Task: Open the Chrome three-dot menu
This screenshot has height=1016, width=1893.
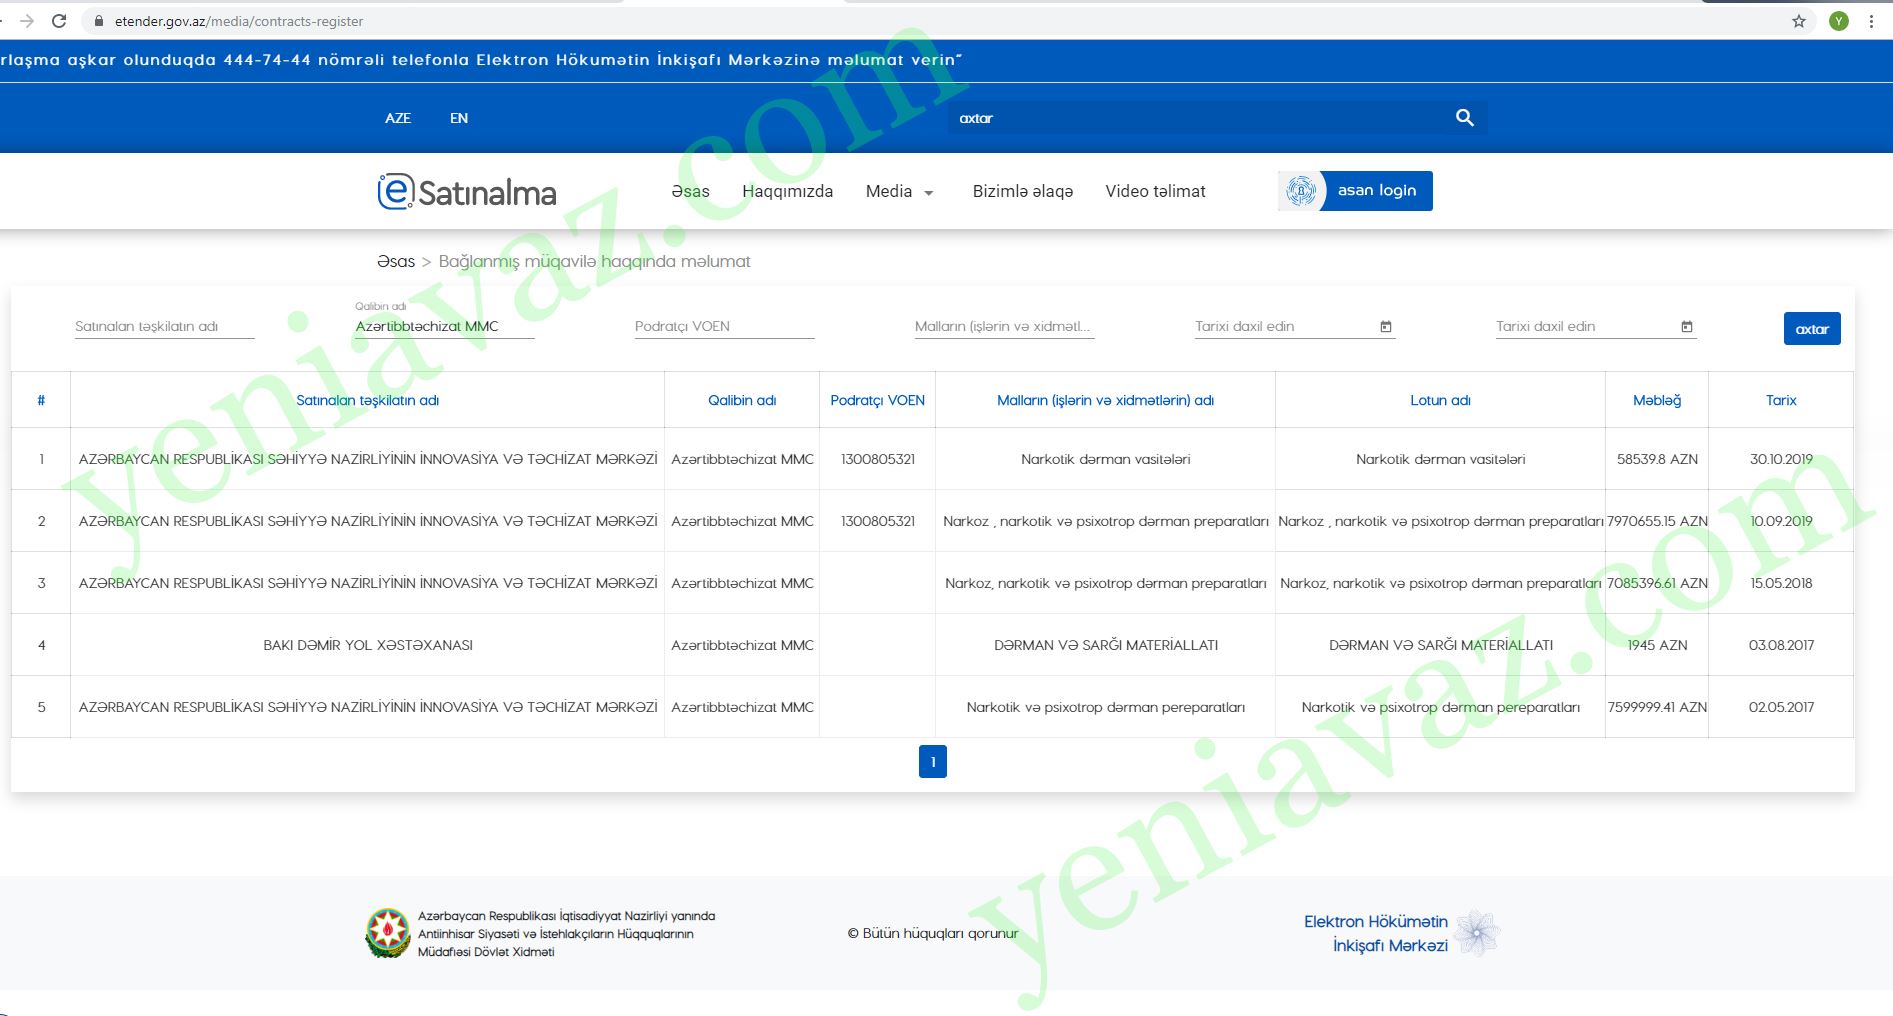Action: coord(1871,21)
